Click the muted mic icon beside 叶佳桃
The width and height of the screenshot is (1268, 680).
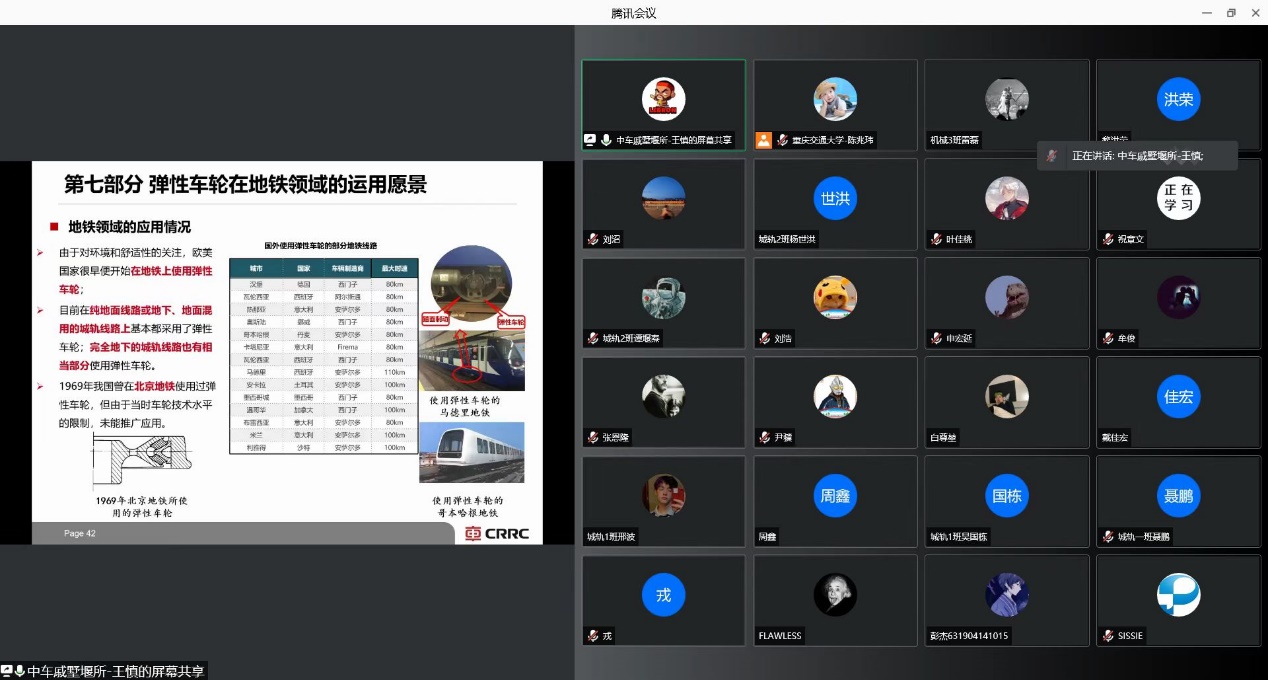(936, 240)
